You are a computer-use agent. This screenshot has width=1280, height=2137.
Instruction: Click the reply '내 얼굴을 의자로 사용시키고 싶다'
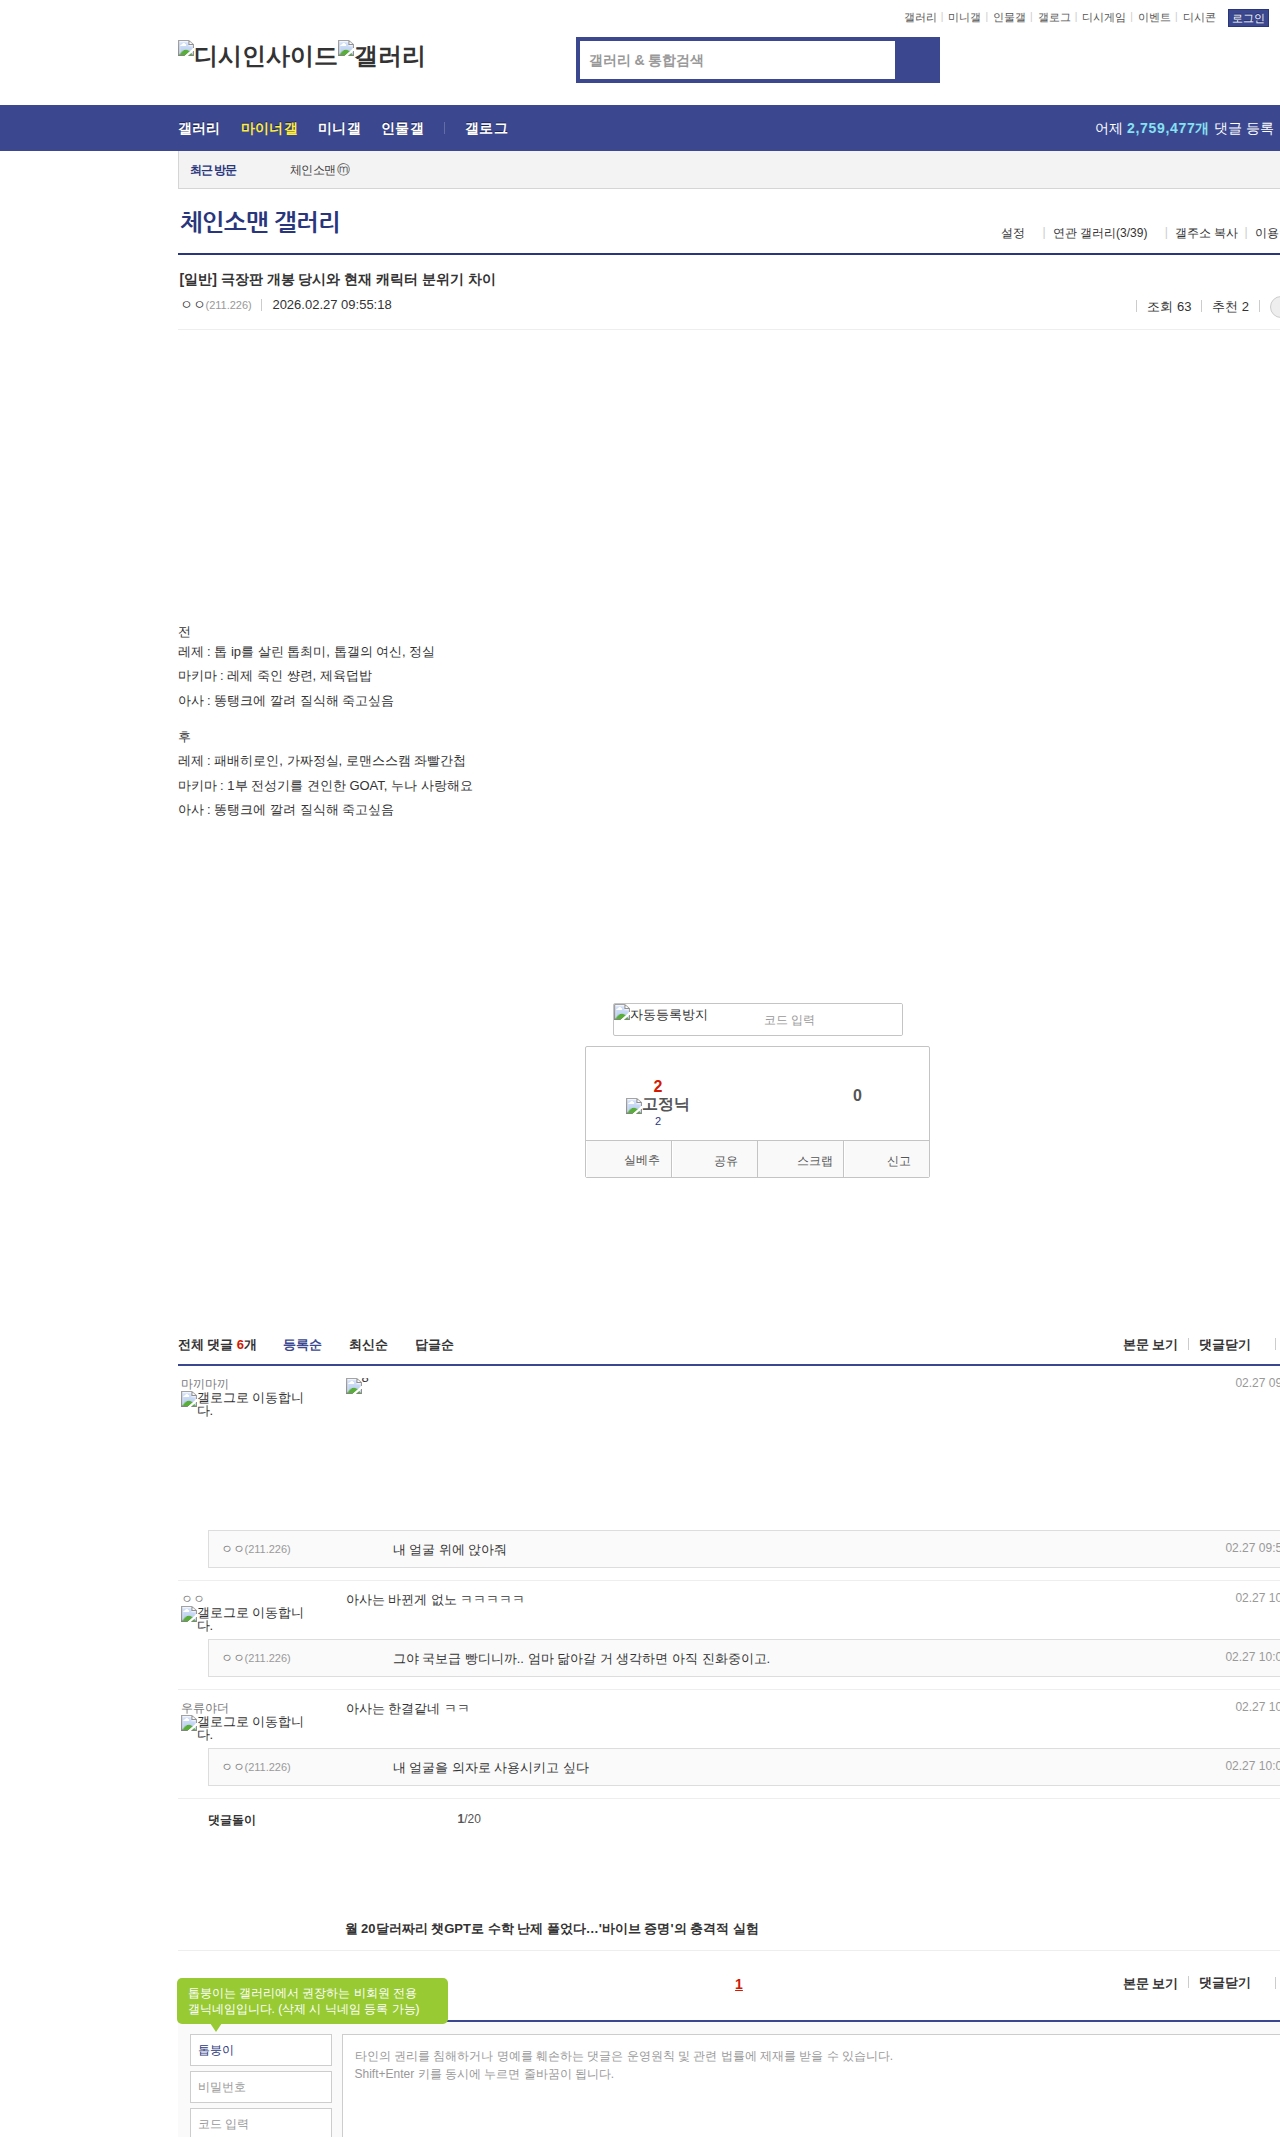491,1768
